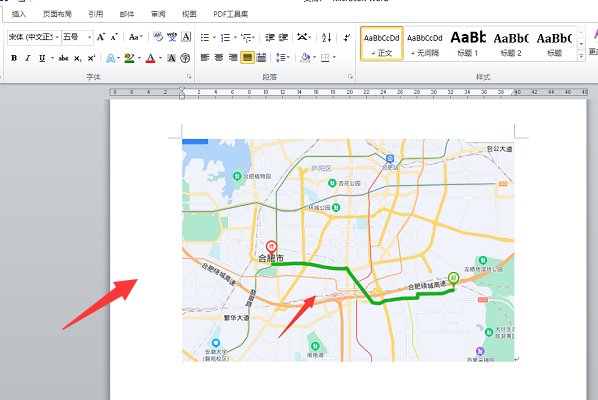Image resolution: width=598 pixels, height=400 pixels.
Task: Open shading color dropdown arrow
Action: click(x=314, y=58)
